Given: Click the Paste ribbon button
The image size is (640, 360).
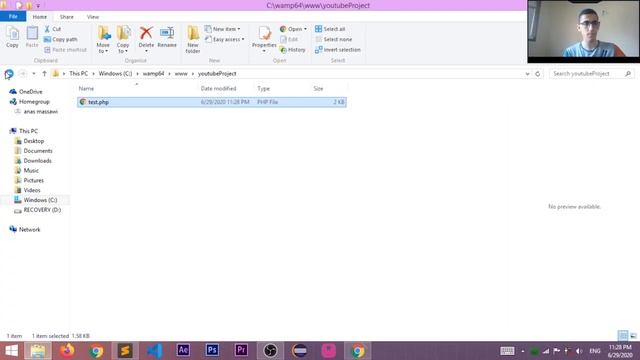Looking at the screenshot, I should 32,37.
